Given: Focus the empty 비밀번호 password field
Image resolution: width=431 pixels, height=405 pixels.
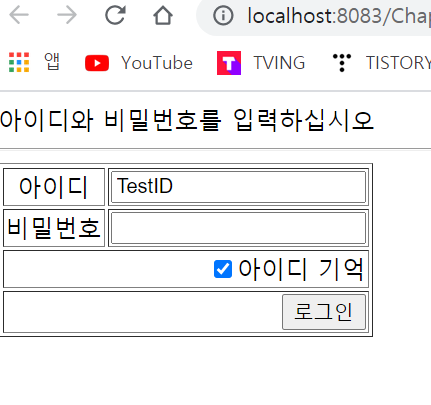Looking at the screenshot, I should pyautogui.click(x=239, y=228).
